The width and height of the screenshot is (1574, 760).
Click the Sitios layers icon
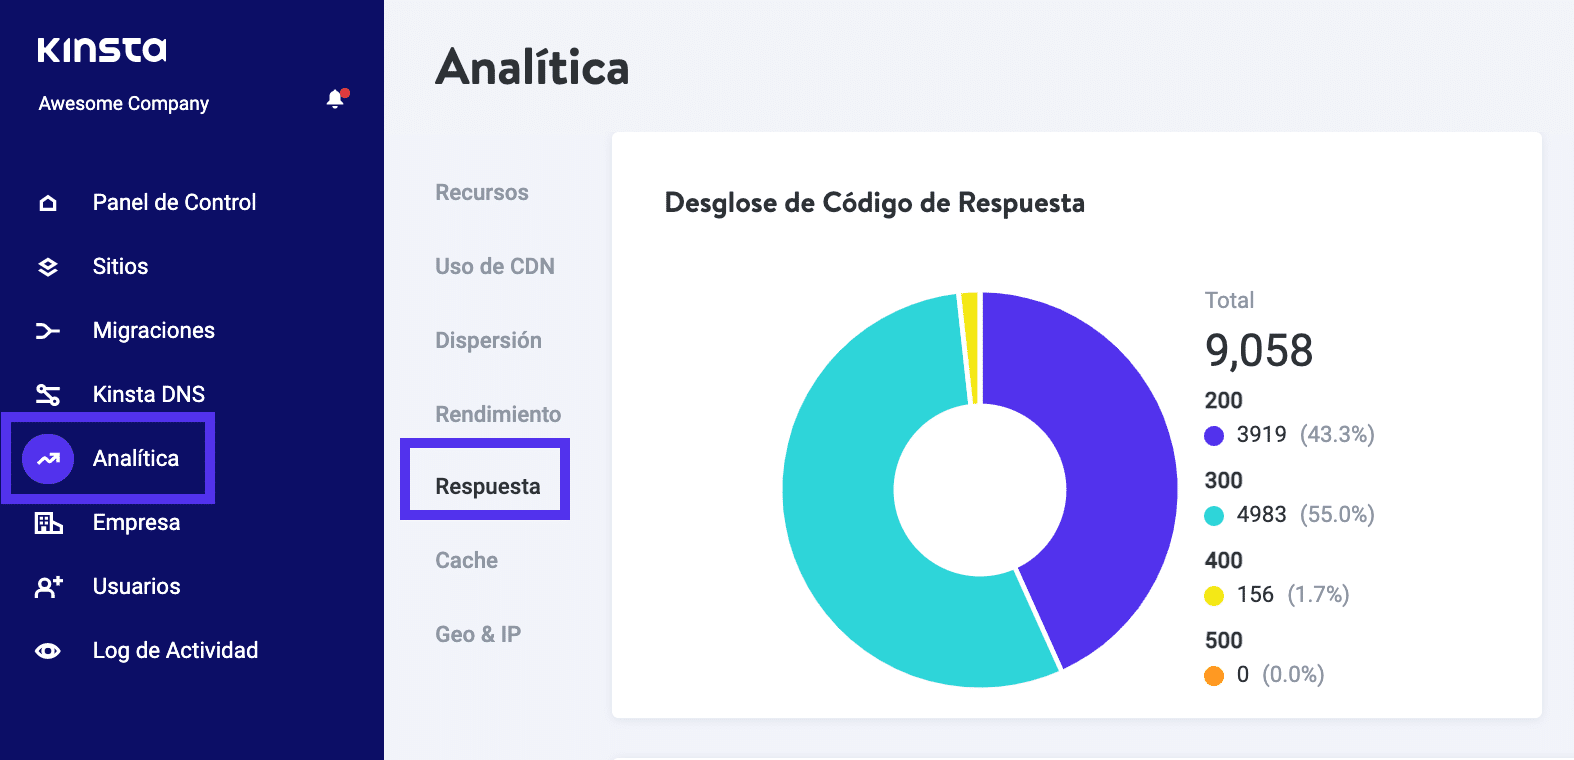point(48,267)
